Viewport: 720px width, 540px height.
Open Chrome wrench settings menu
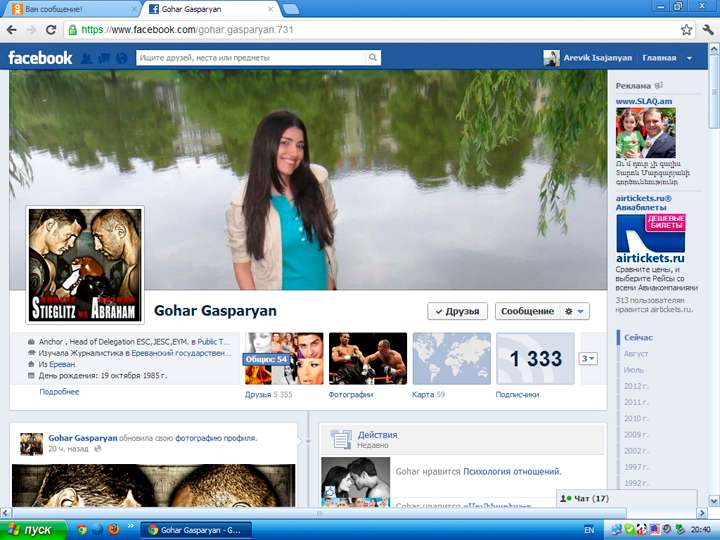(x=706, y=30)
